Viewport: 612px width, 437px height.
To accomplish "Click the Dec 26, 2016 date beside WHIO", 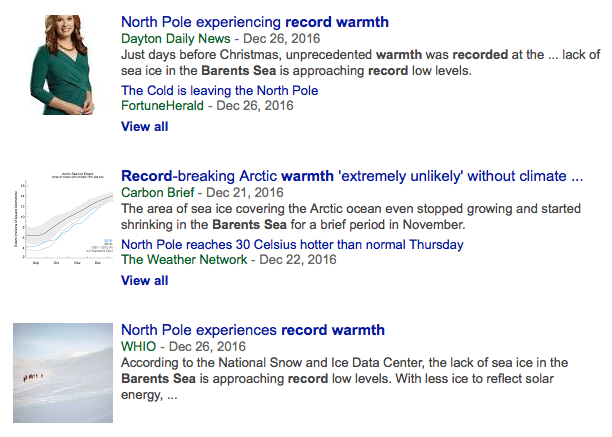I will 207,346.
